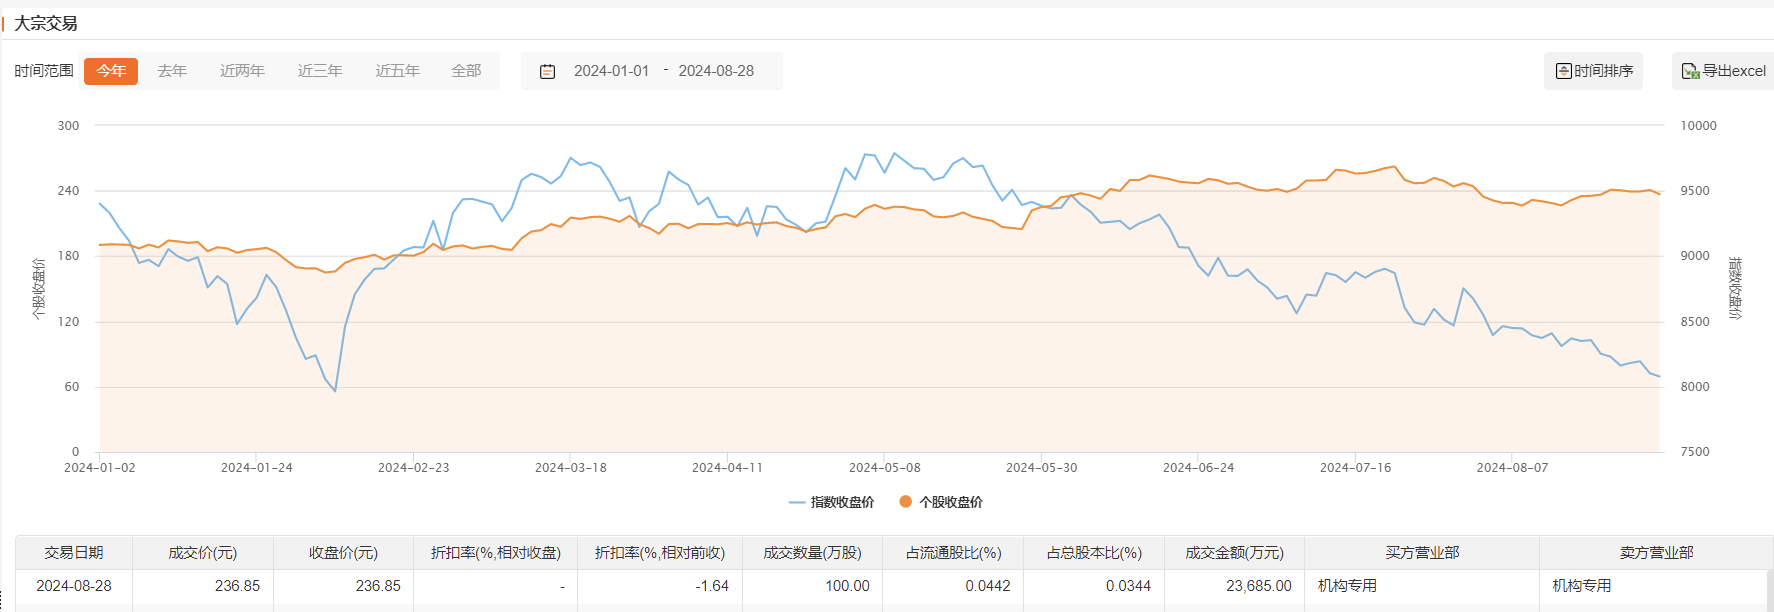Image resolution: width=1774 pixels, height=612 pixels.
Task: Open end date picker 2024-08-28
Action: pyautogui.click(x=716, y=71)
